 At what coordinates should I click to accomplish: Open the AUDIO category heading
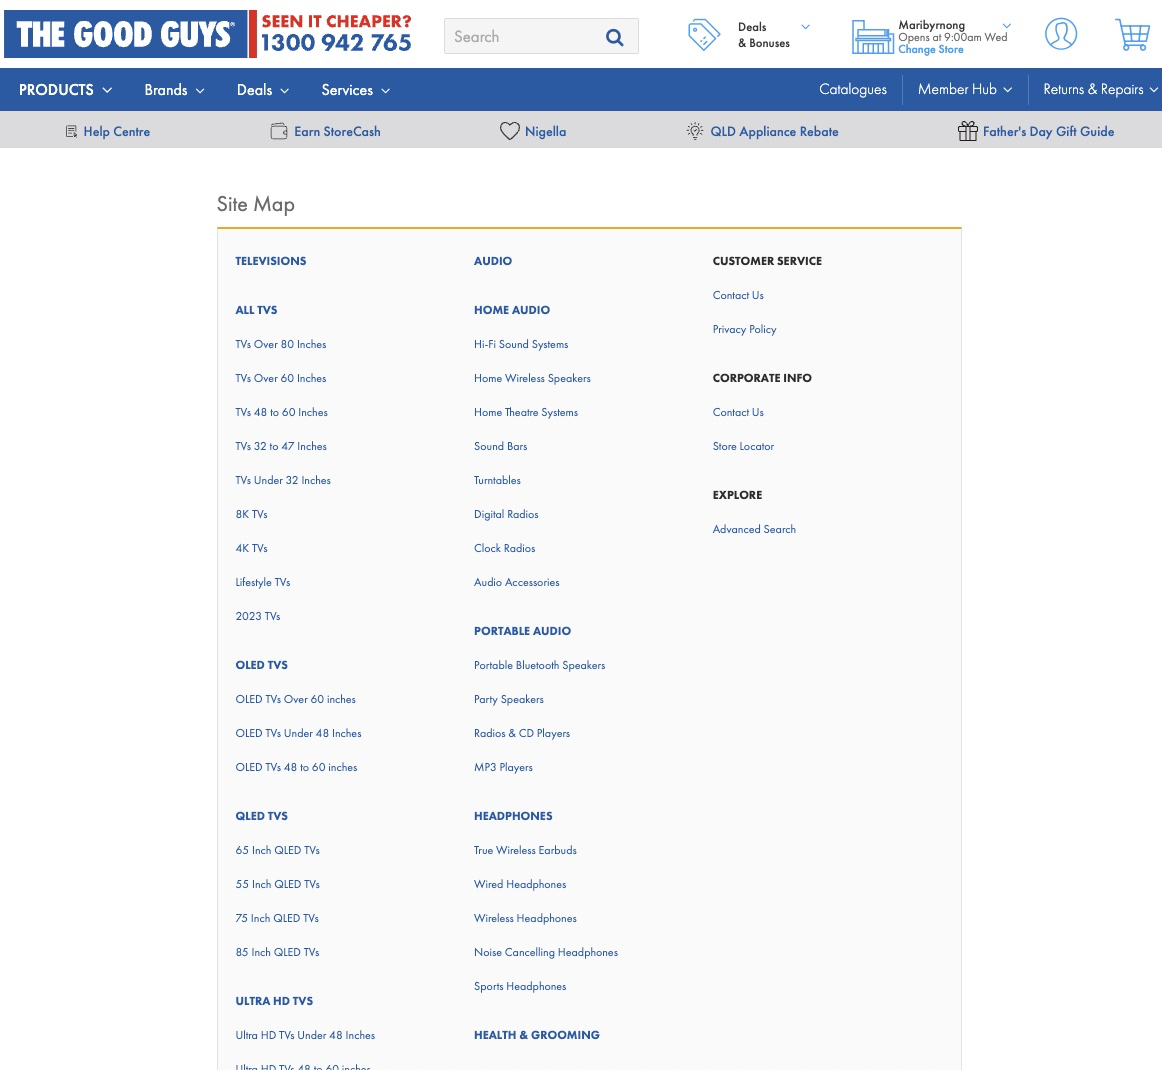tap(493, 261)
